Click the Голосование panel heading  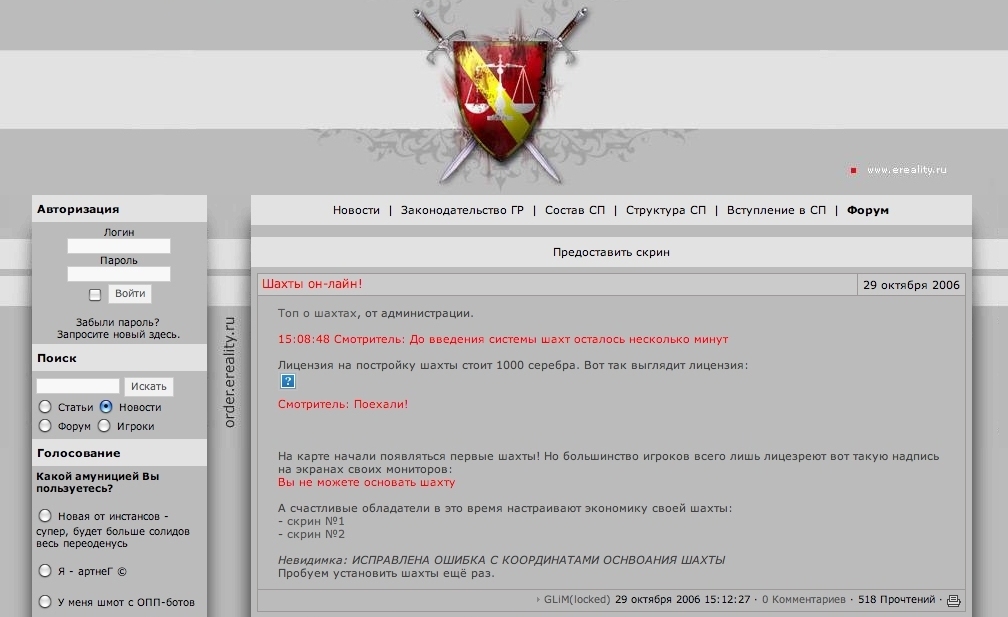click(78, 453)
